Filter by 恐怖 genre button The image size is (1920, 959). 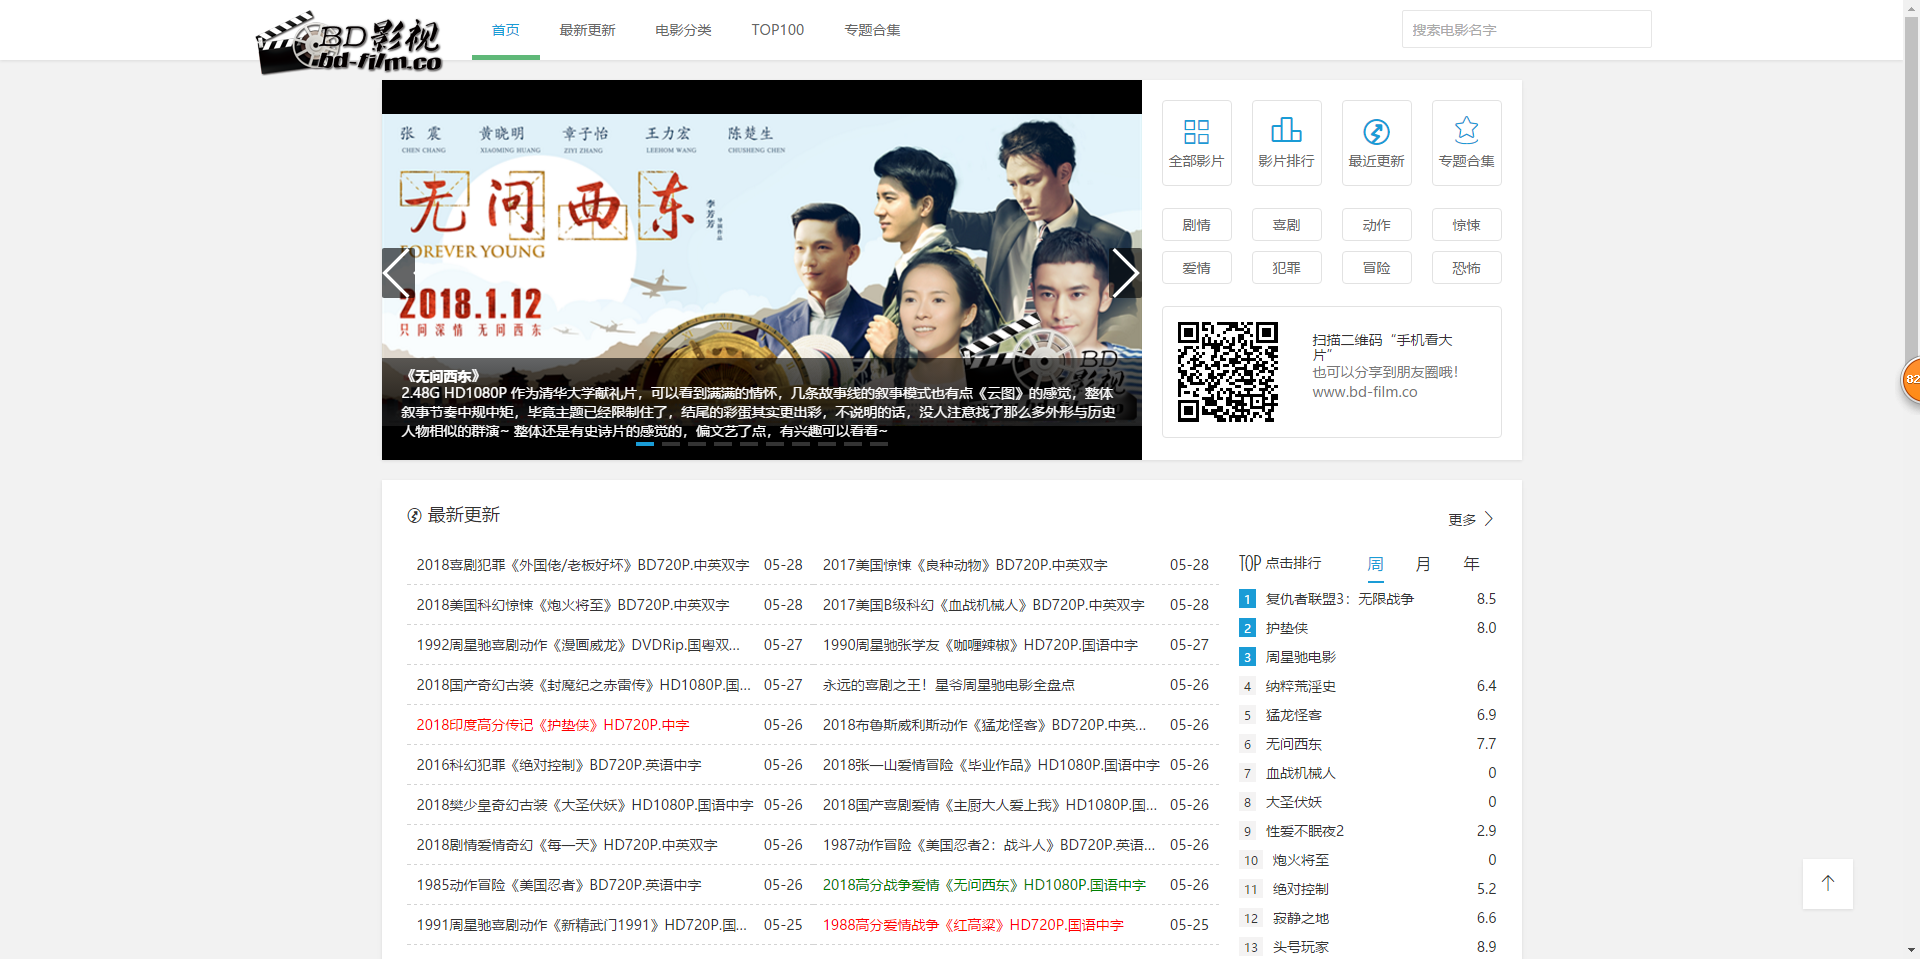click(1466, 268)
